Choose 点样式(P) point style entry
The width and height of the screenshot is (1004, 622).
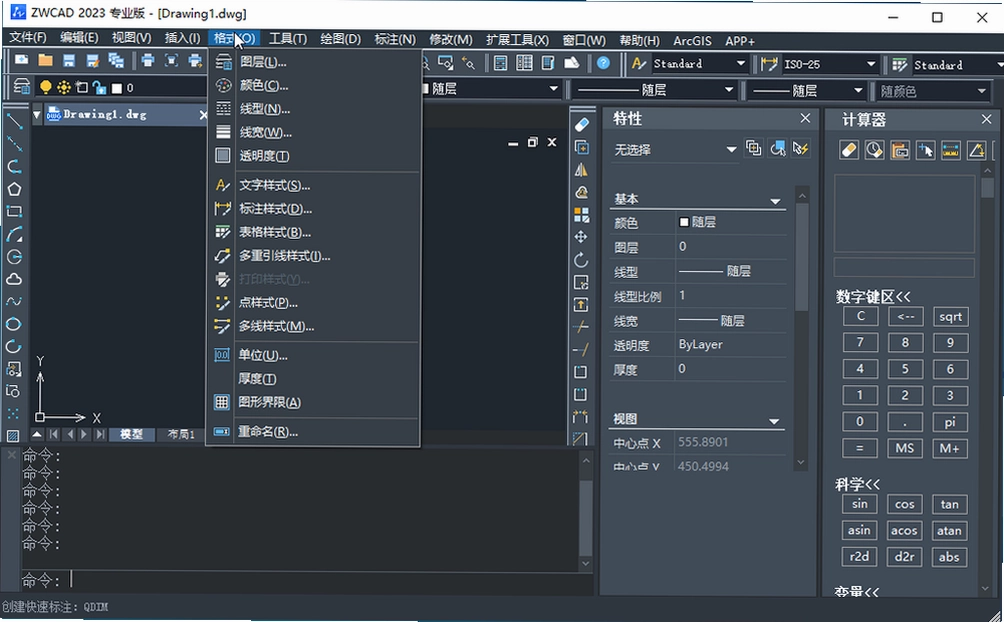click(x=314, y=303)
